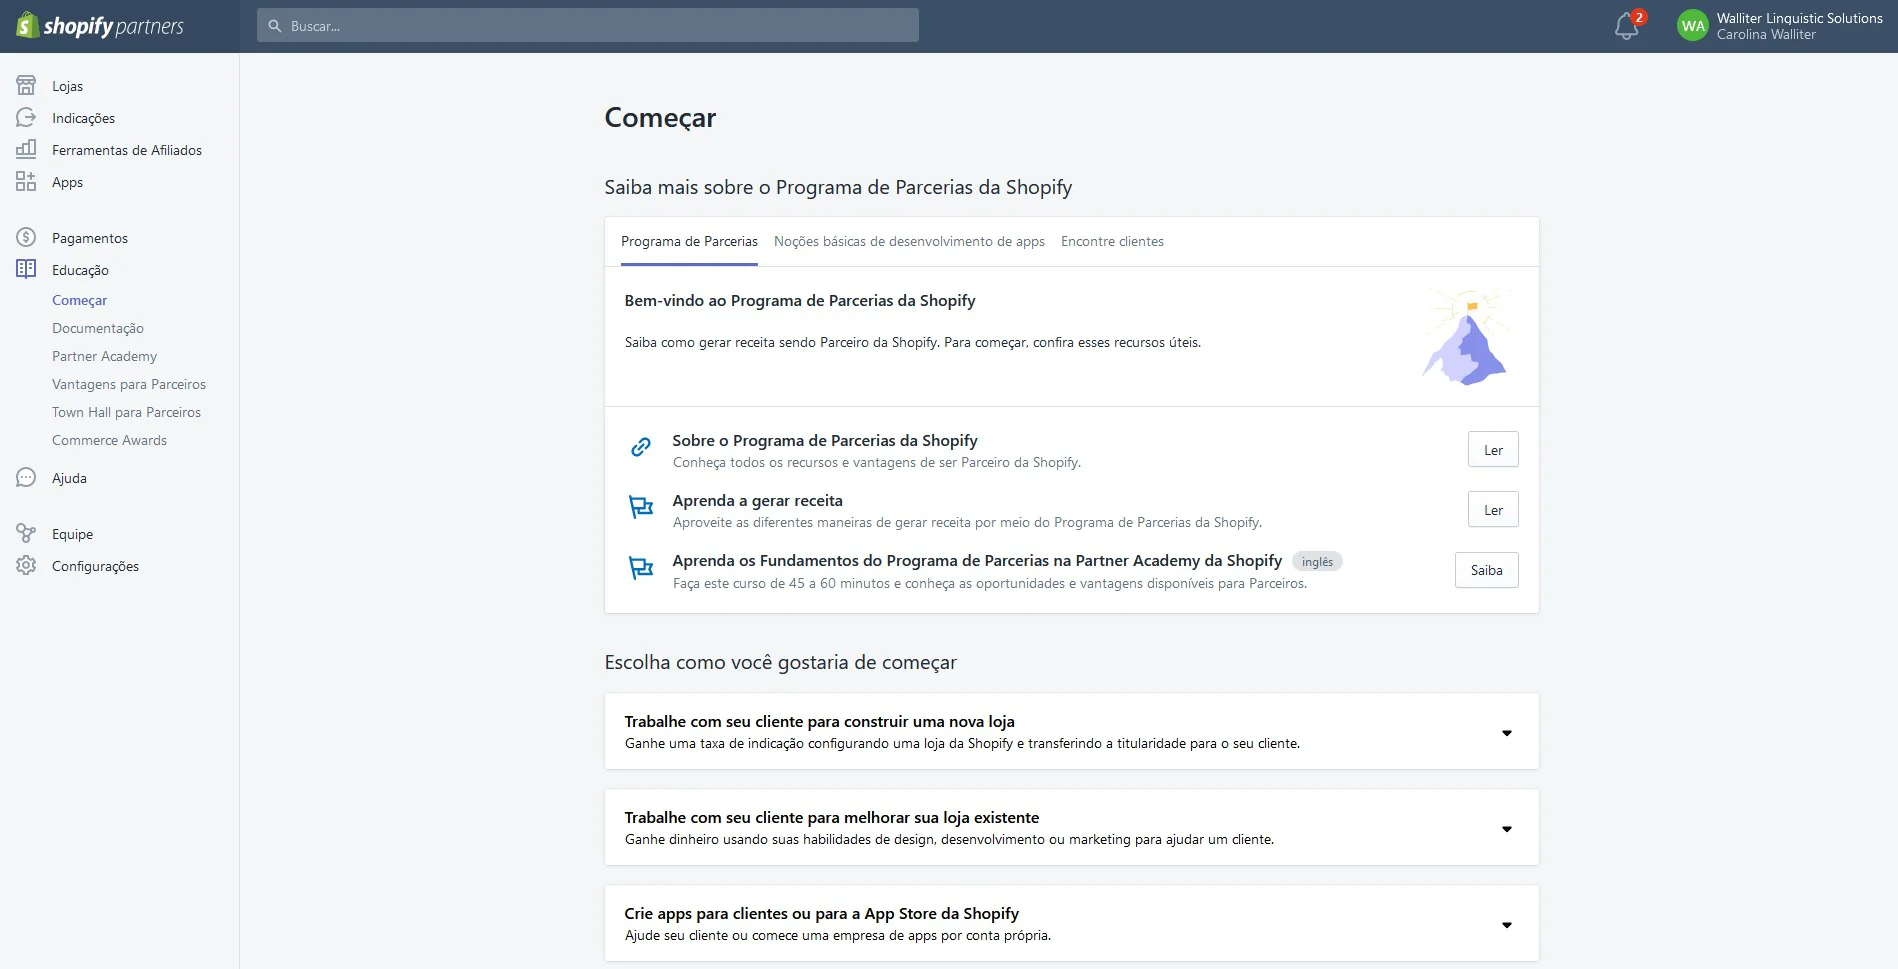Viewport: 1898px width, 969px height.
Task: Open Commerce Awards submenu item
Action: (x=109, y=440)
